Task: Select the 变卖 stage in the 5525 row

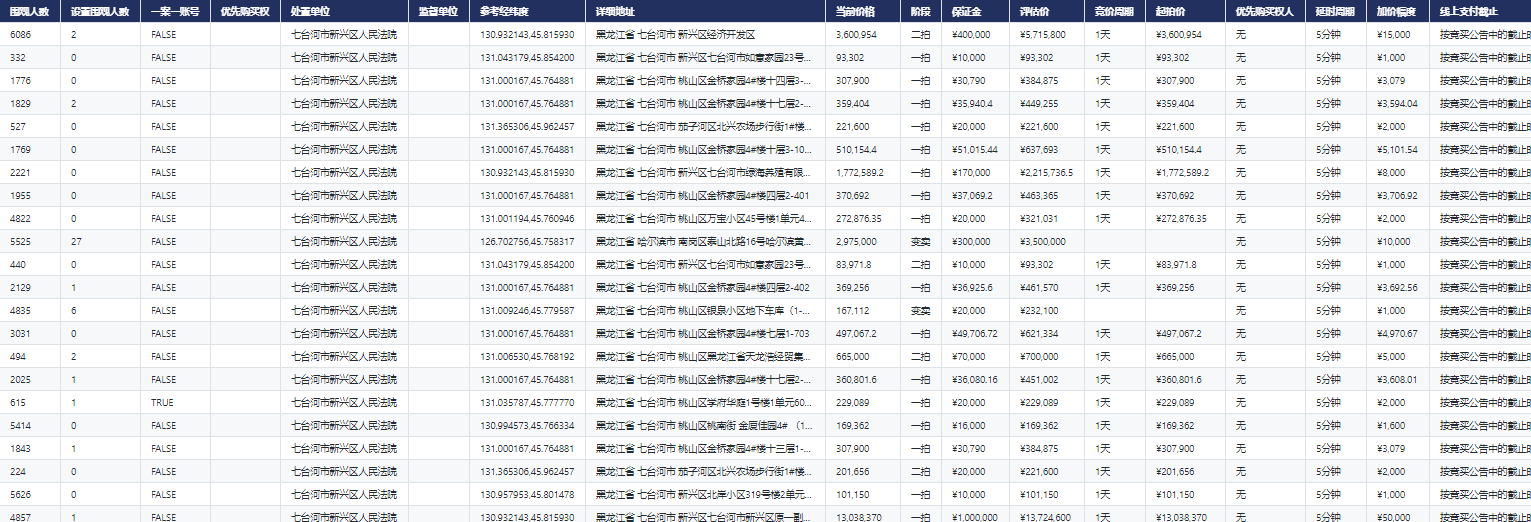Action: coord(921,241)
